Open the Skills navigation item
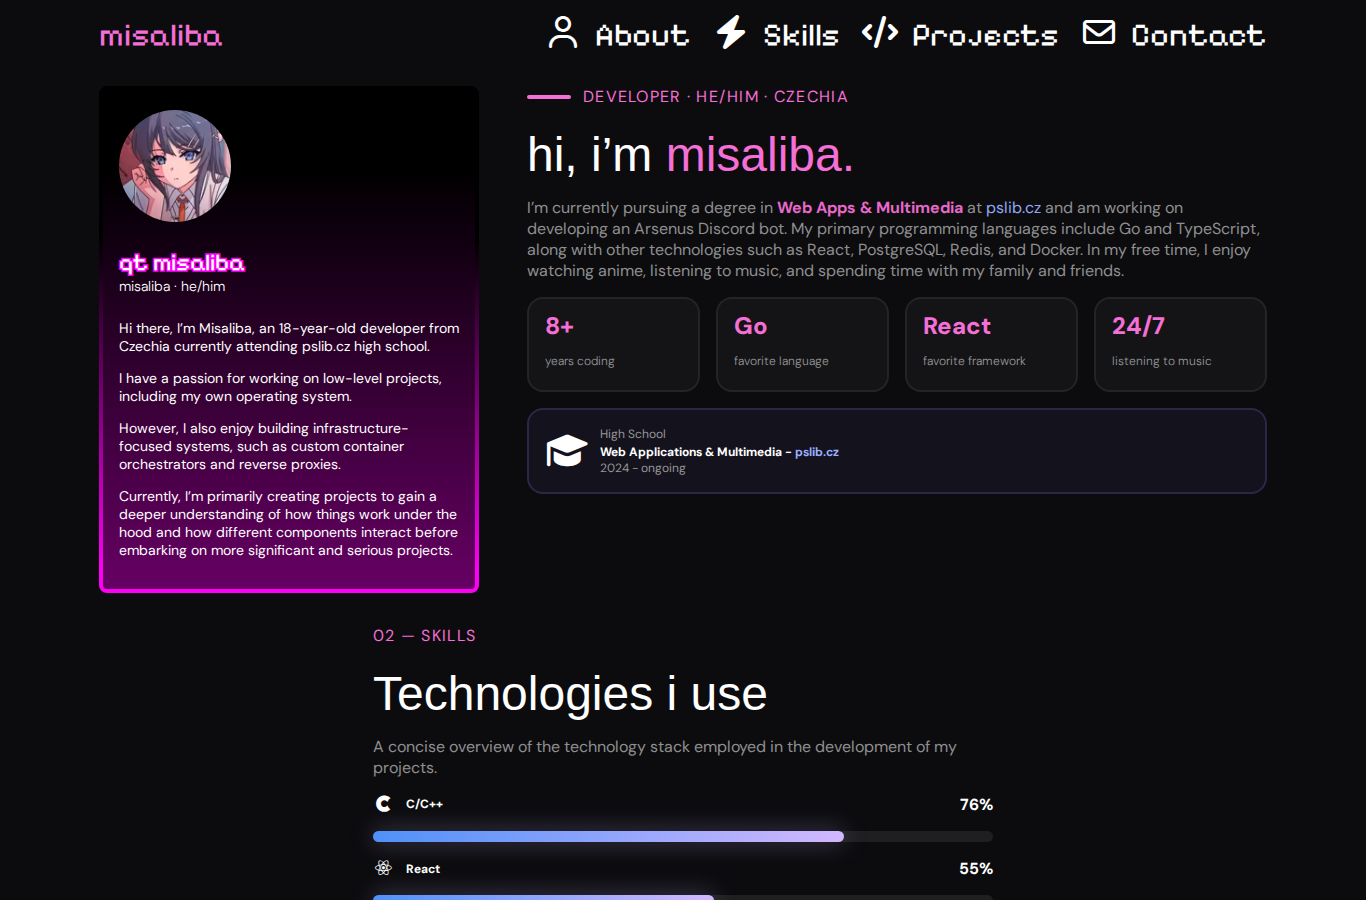The height and width of the screenshot is (900, 1366). coord(777,34)
